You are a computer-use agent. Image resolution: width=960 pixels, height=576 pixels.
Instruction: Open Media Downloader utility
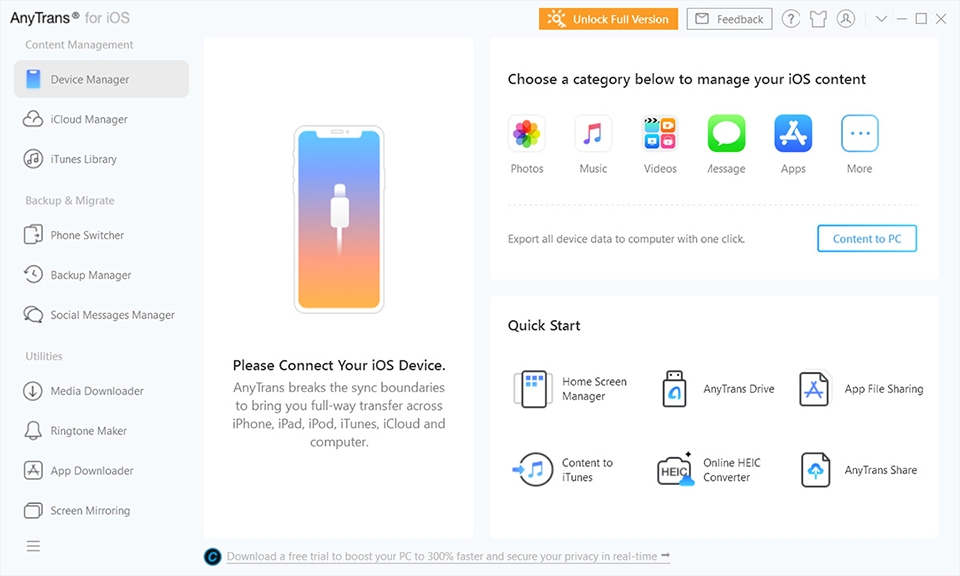(101, 391)
